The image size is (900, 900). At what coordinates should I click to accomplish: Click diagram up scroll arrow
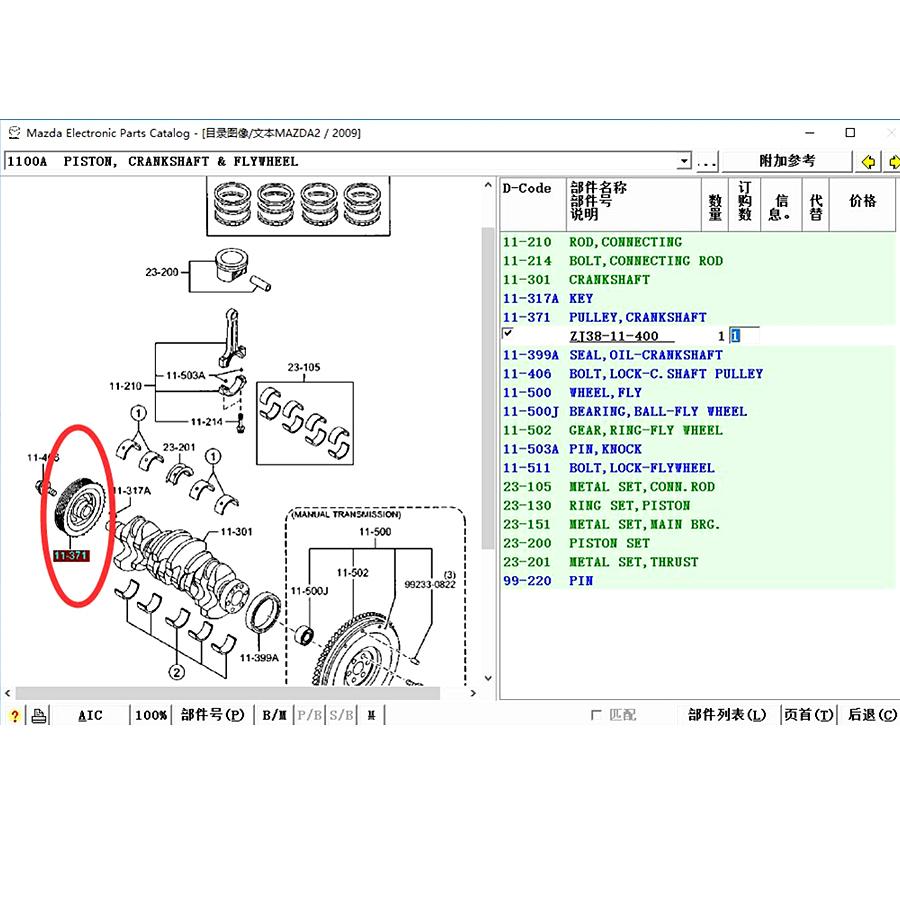pos(488,185)
